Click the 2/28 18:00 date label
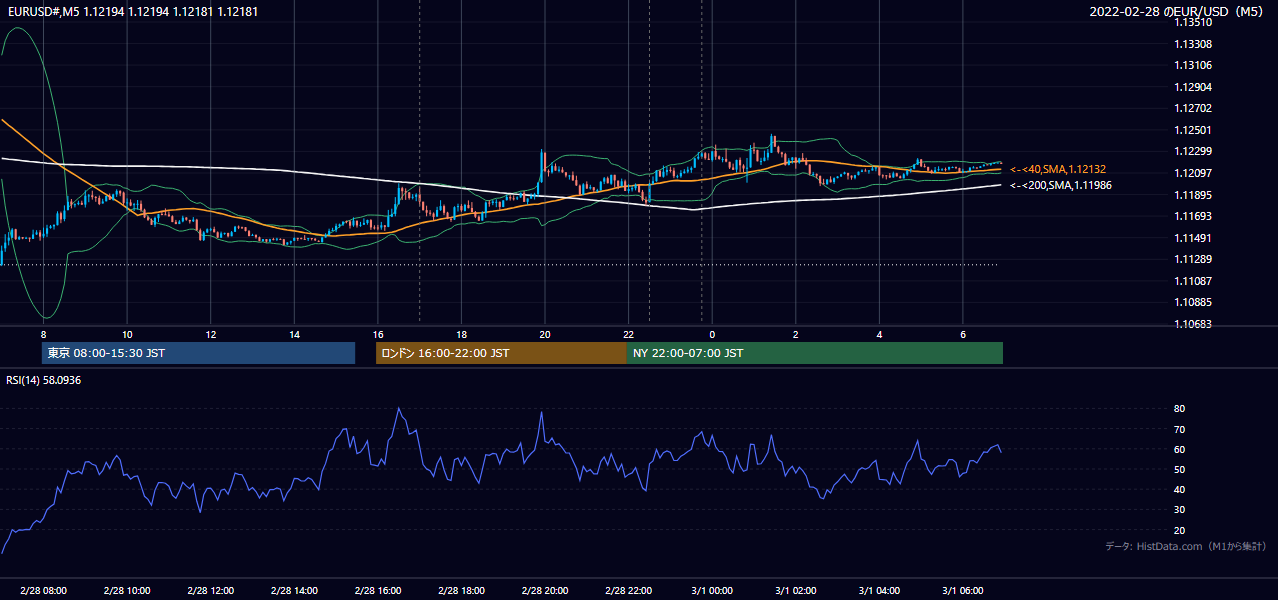 click(x=461, y=591)
